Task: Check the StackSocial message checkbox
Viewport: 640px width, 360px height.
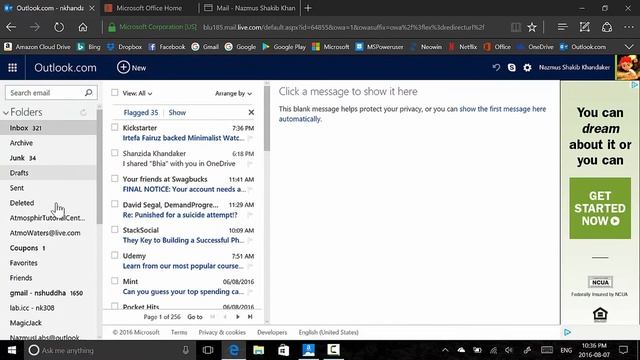Action: [x=115, y=230]
